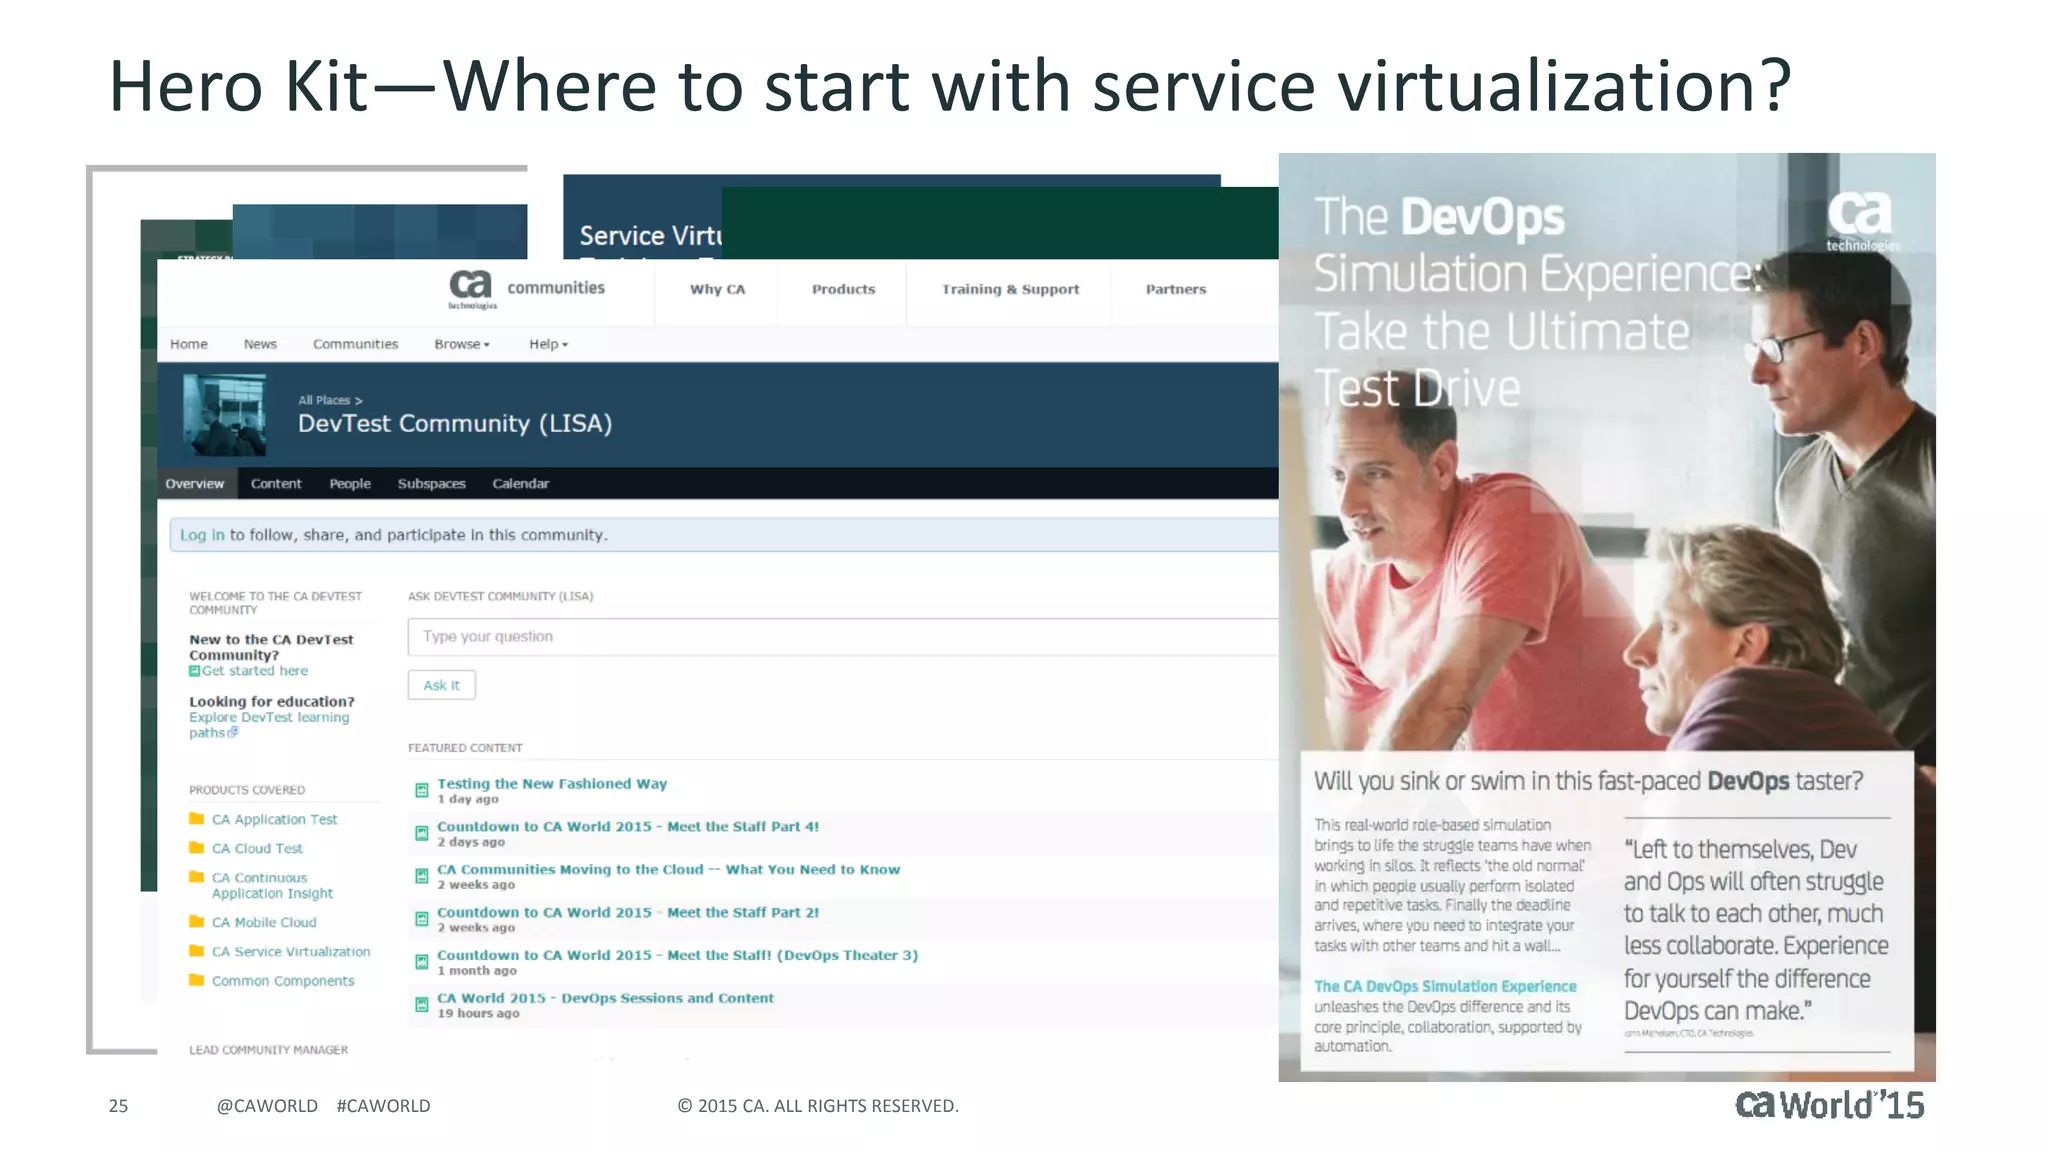This screenshot has width=2048, height=1152.
Task: Switch to the People tab
Action: coord(350,483)
